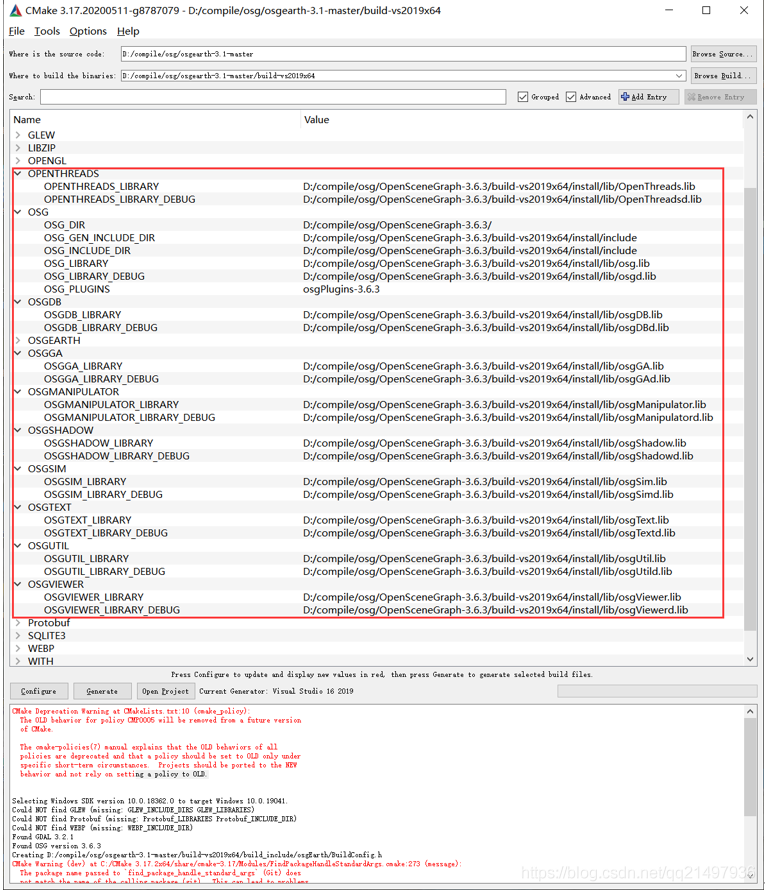
Task: Click the Add Entry button
Action: pos(649,97)
